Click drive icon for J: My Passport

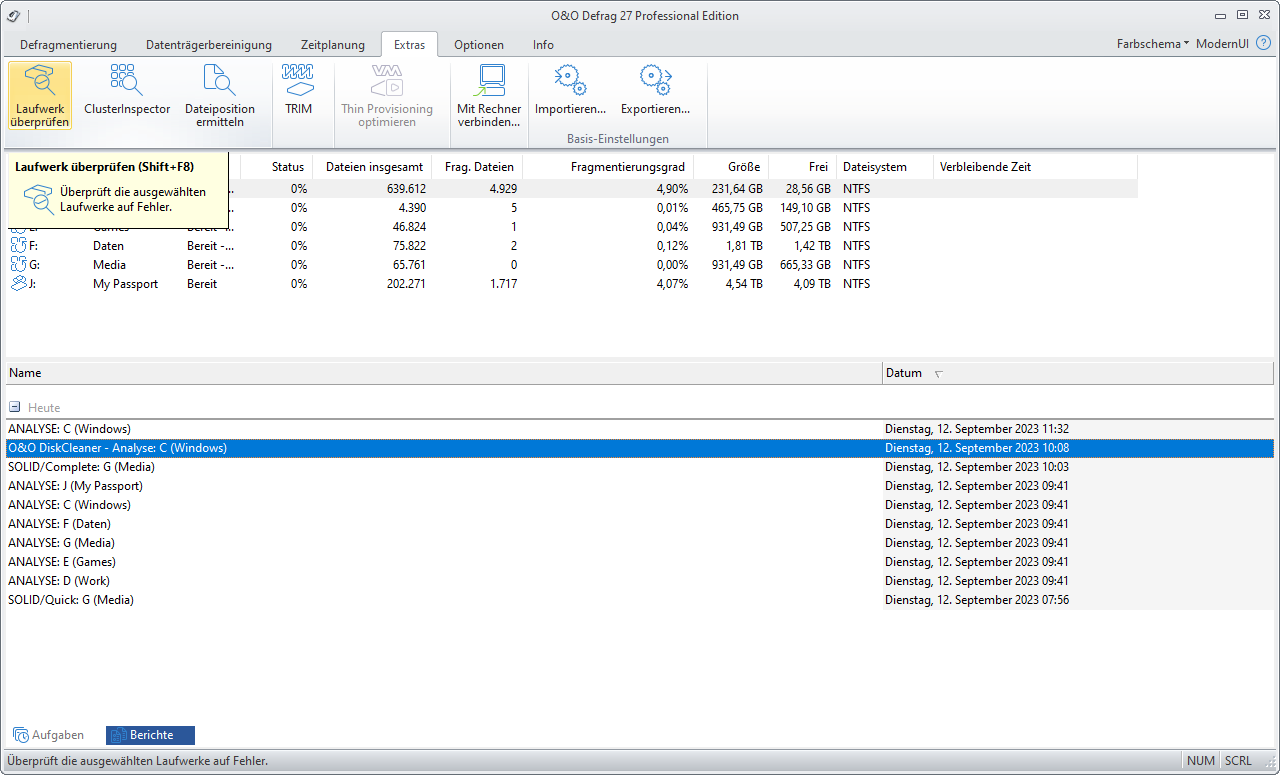(x=18, y=283)
